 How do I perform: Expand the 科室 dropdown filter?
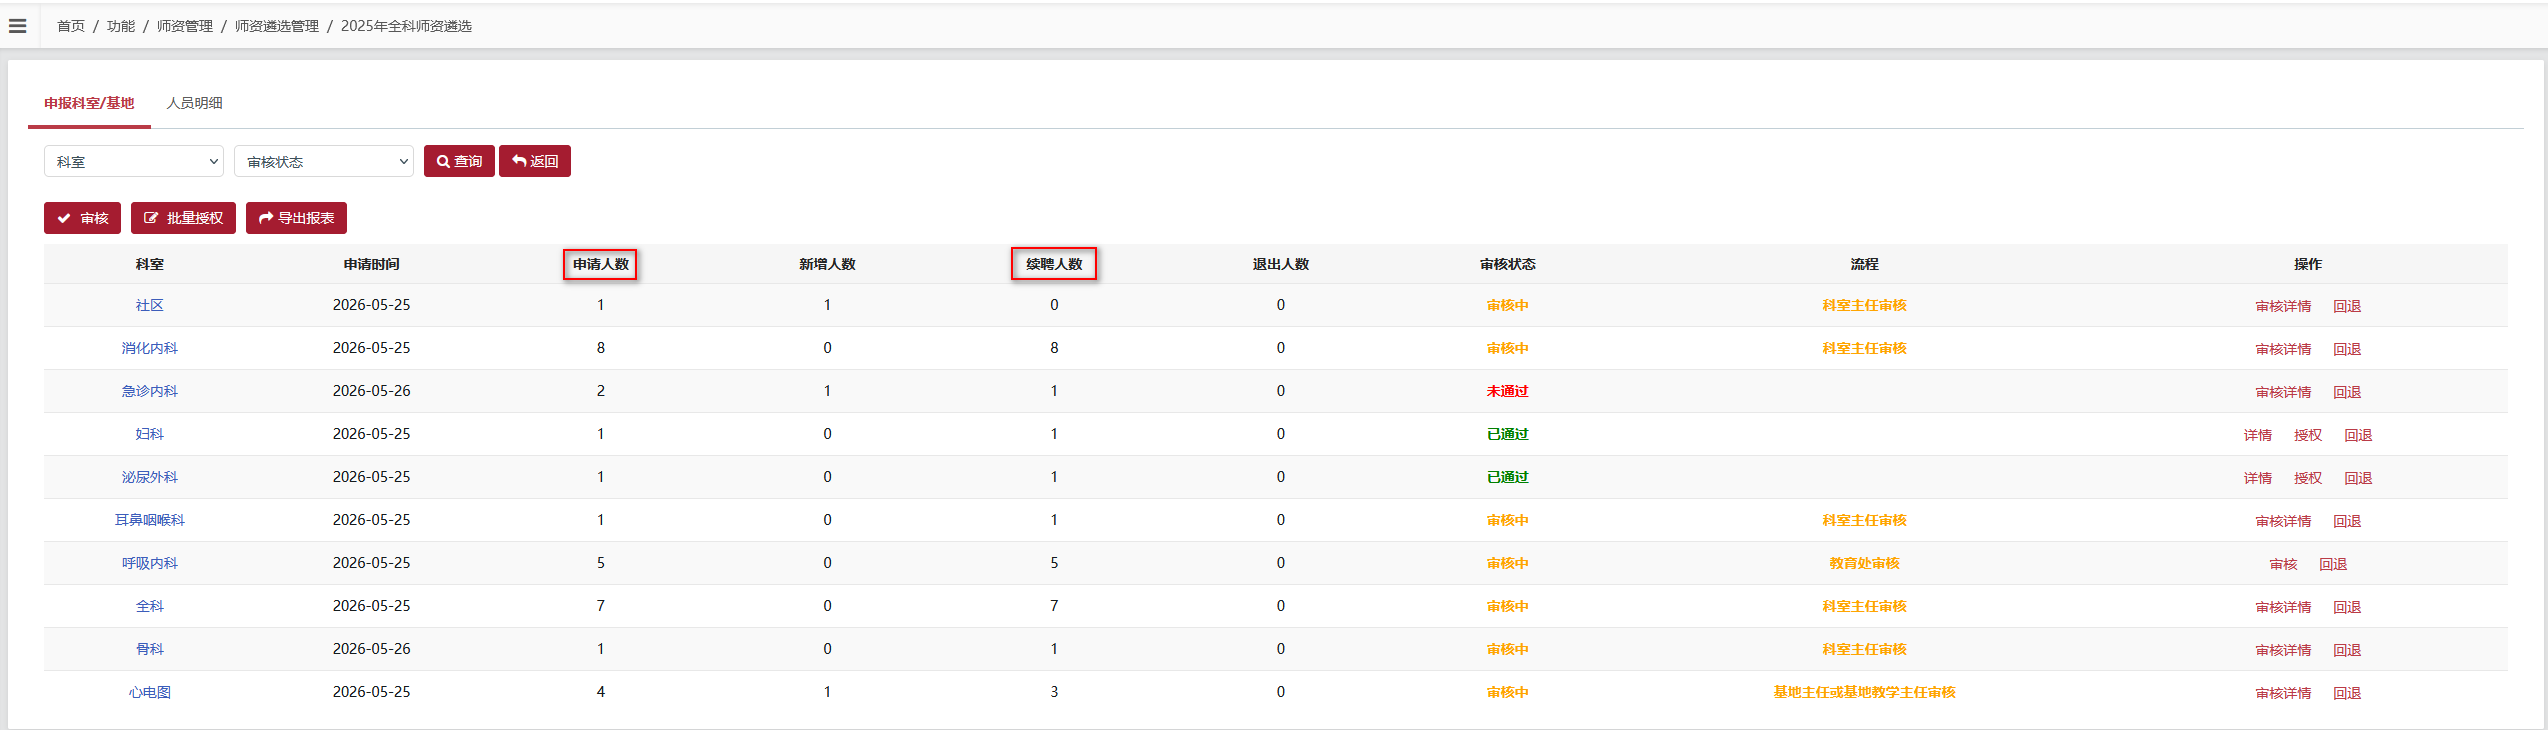(x=134, y=161)
